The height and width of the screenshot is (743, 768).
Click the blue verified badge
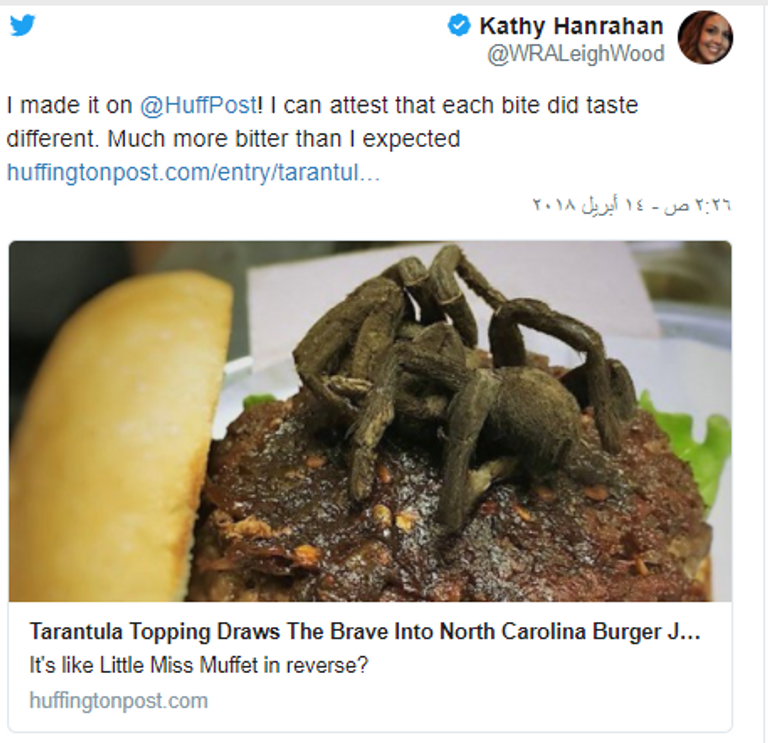pyautogui.click(x=459, y=27)
